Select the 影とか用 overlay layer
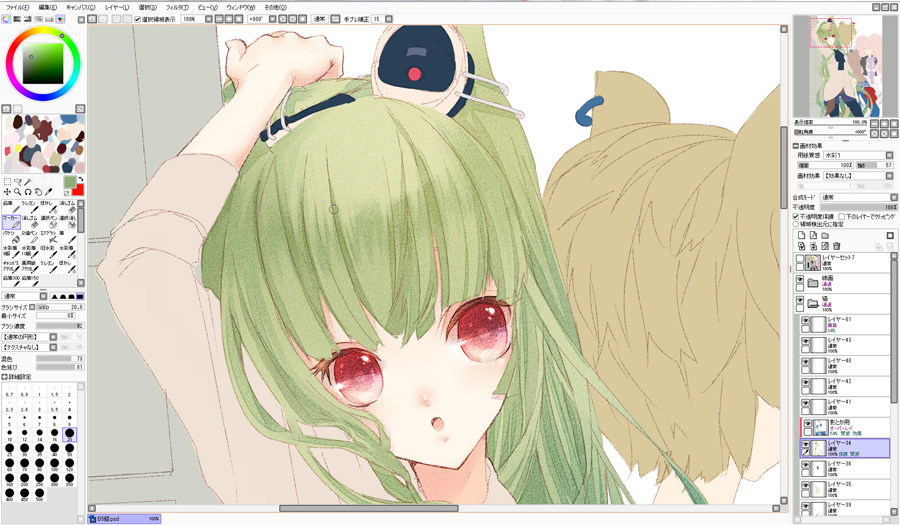The image size is (900, 525). [844, 427]
